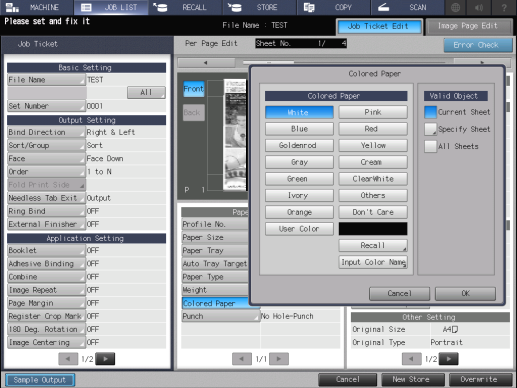The height and width of the screenshot is (388, 517).
Task: Click the globe icon in top bar
Action: coord(455,7)
